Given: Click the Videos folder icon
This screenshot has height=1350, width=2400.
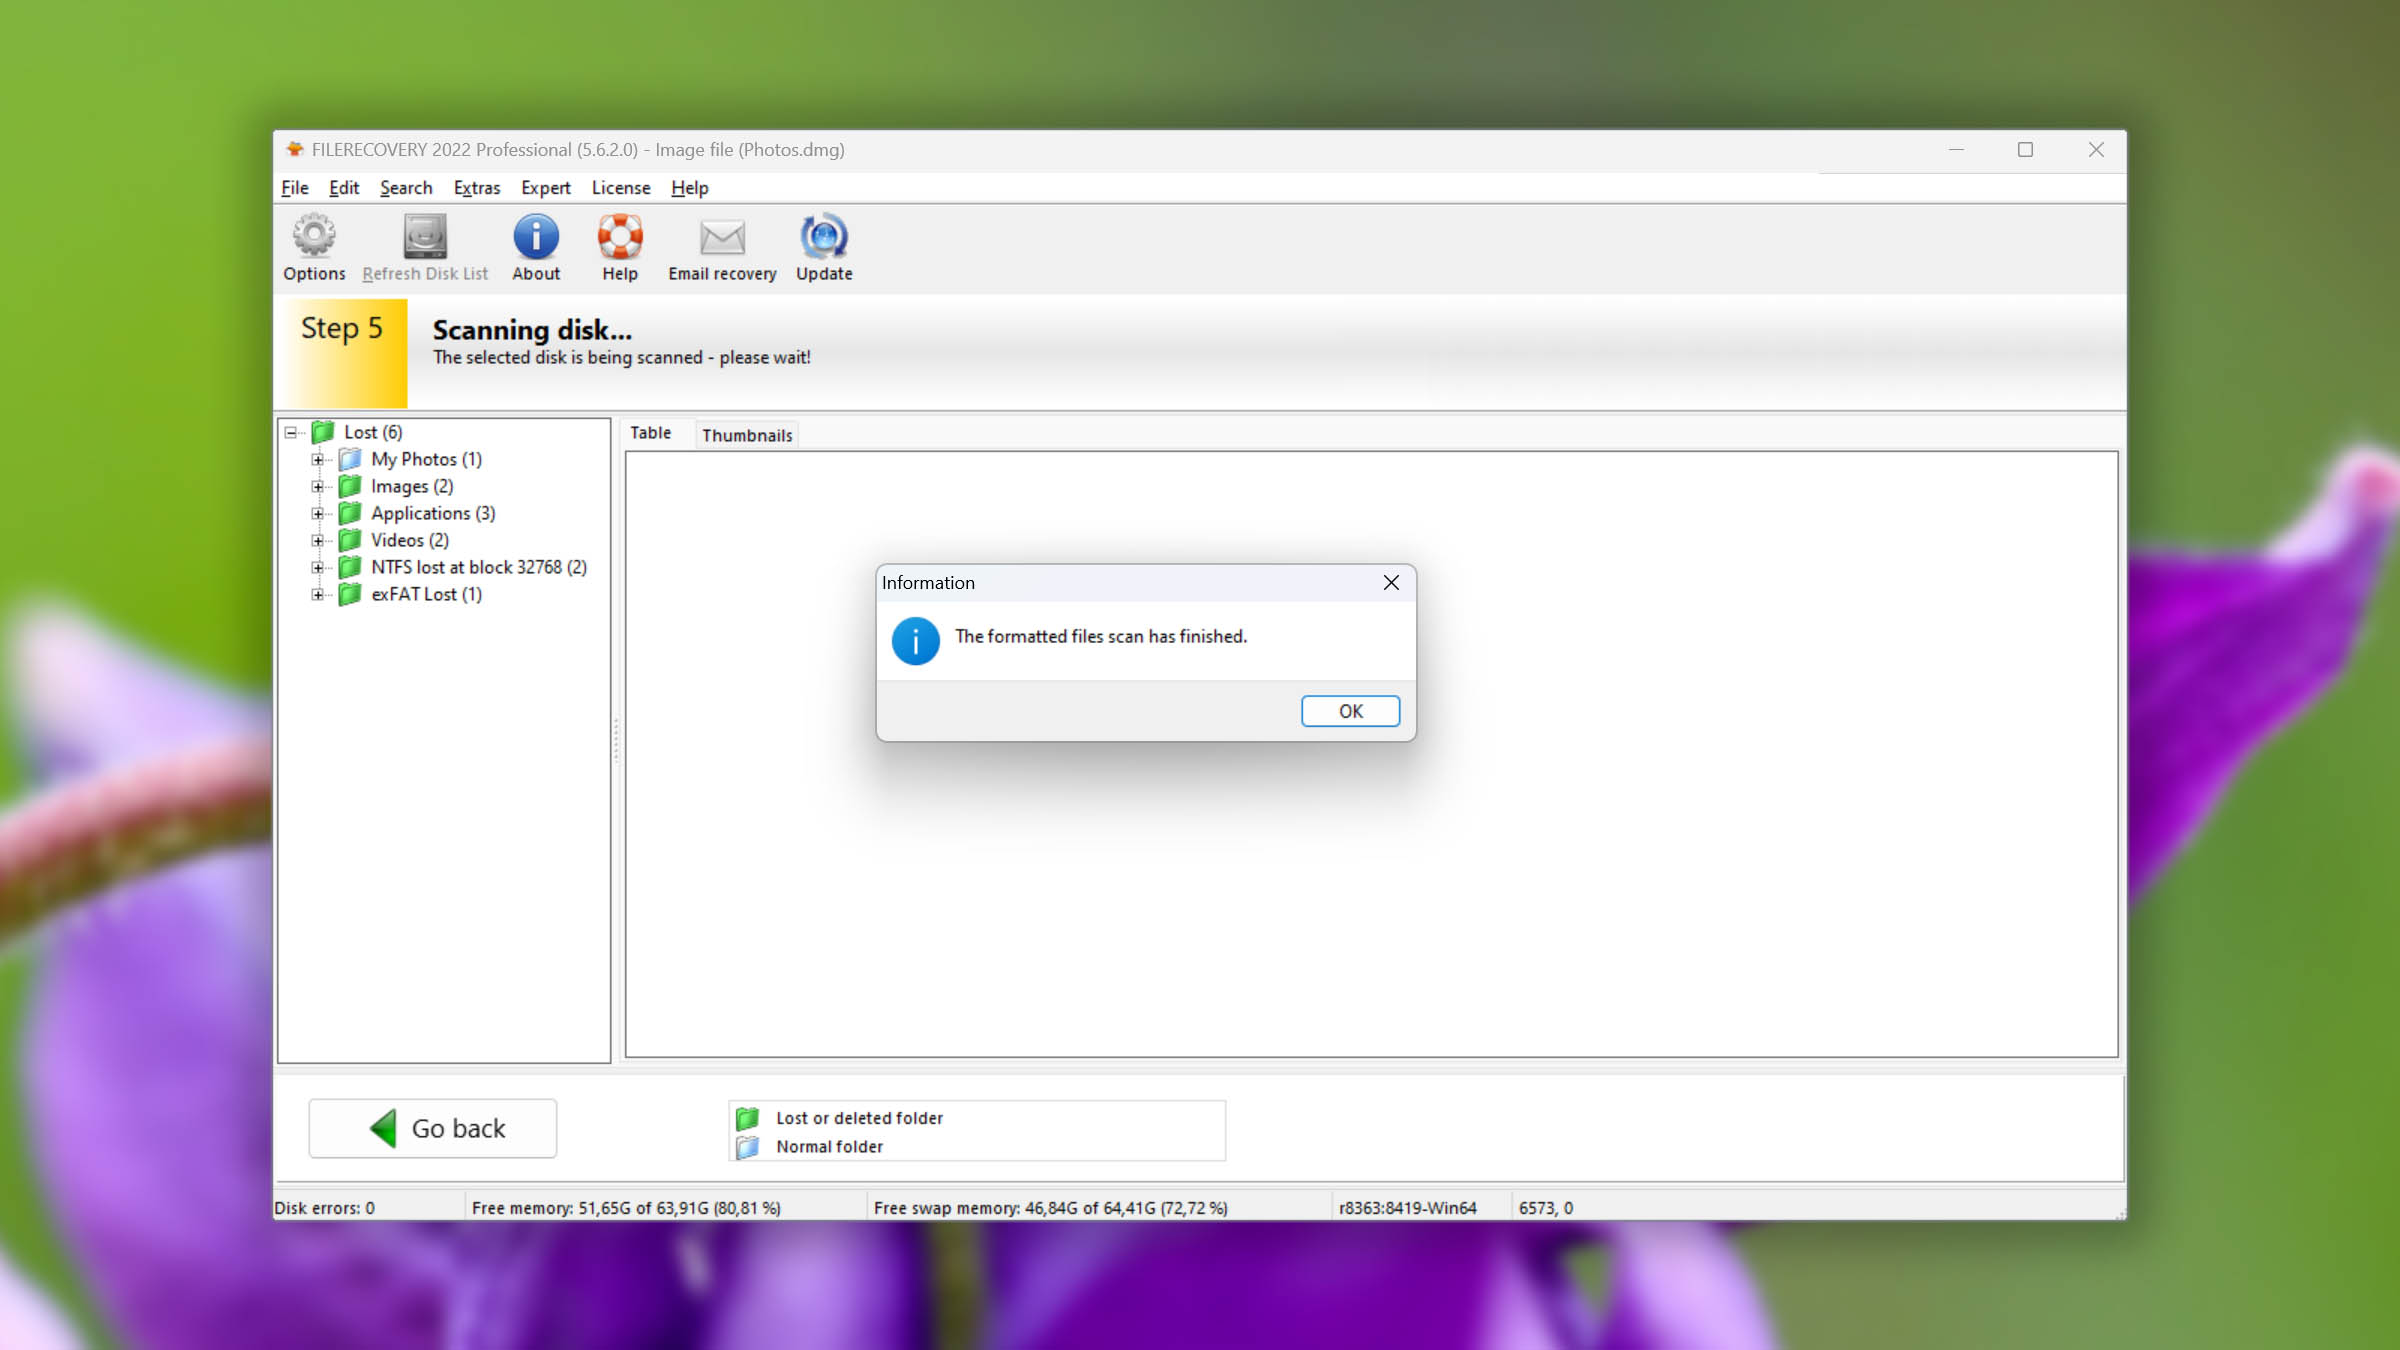Looking at the screenshot, I should (x=350, y=540).
